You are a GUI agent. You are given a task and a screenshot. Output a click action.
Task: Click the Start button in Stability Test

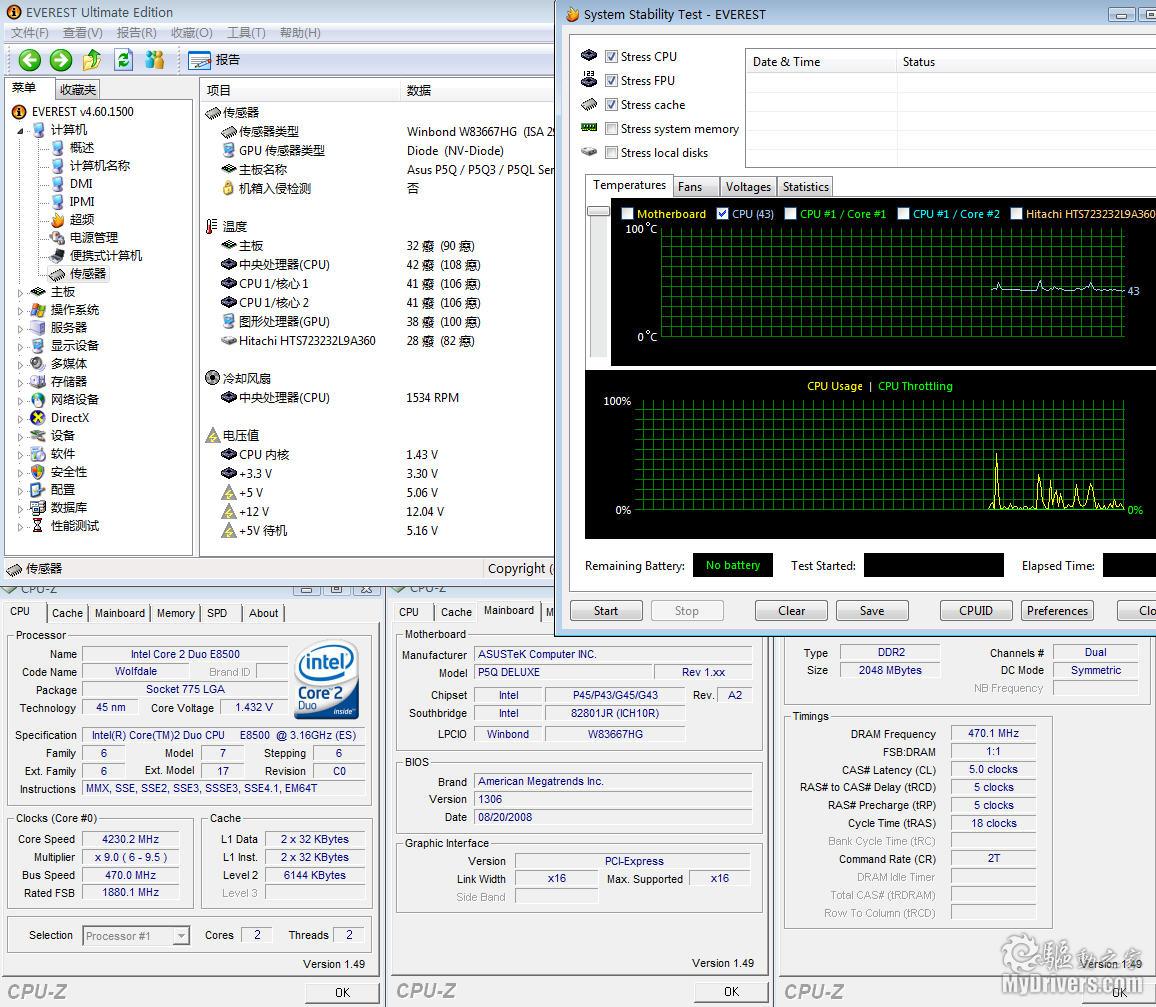[606, 610]
